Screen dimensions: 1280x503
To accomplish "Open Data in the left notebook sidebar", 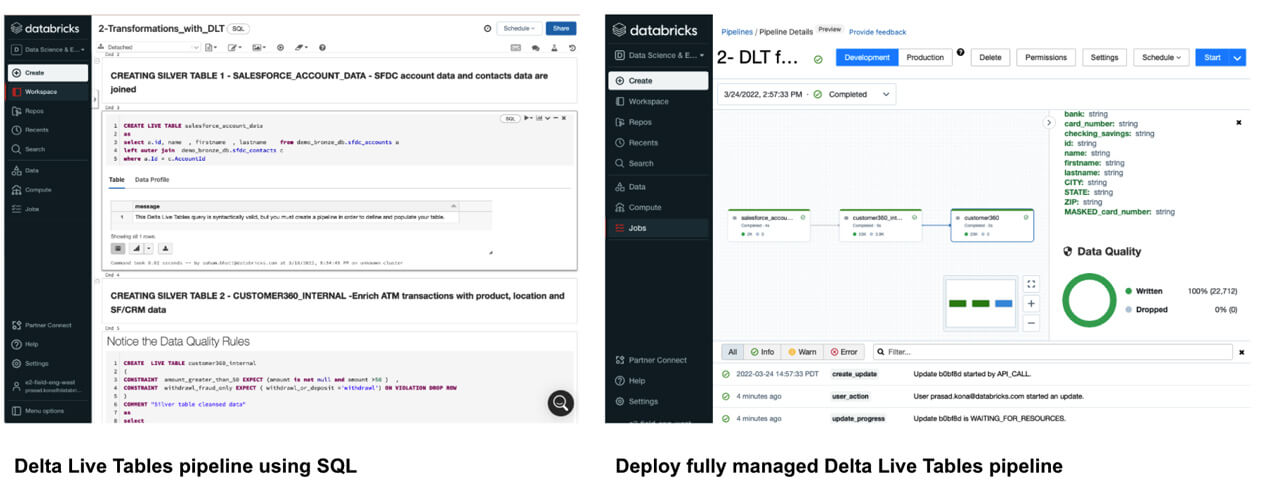I will (48, 170).
